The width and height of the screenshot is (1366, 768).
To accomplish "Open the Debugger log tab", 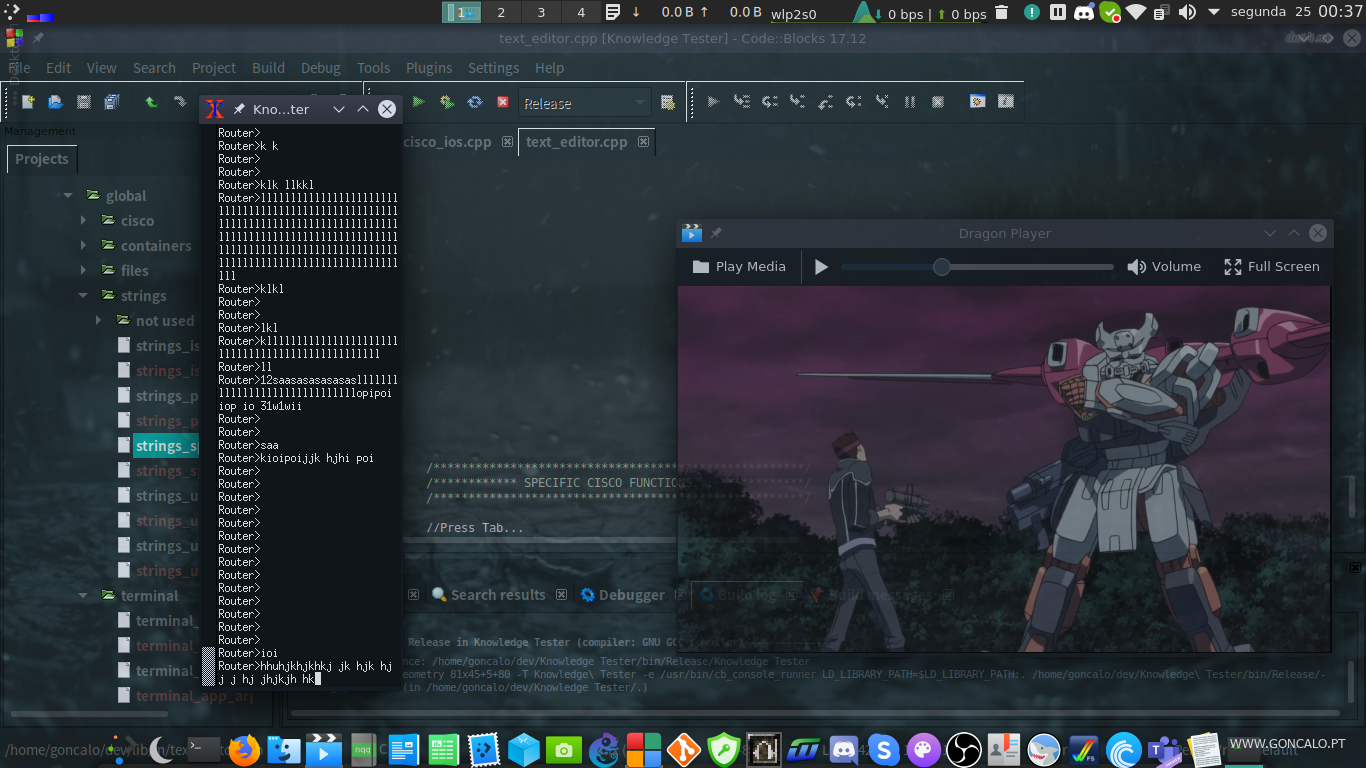I will [631, 595].
